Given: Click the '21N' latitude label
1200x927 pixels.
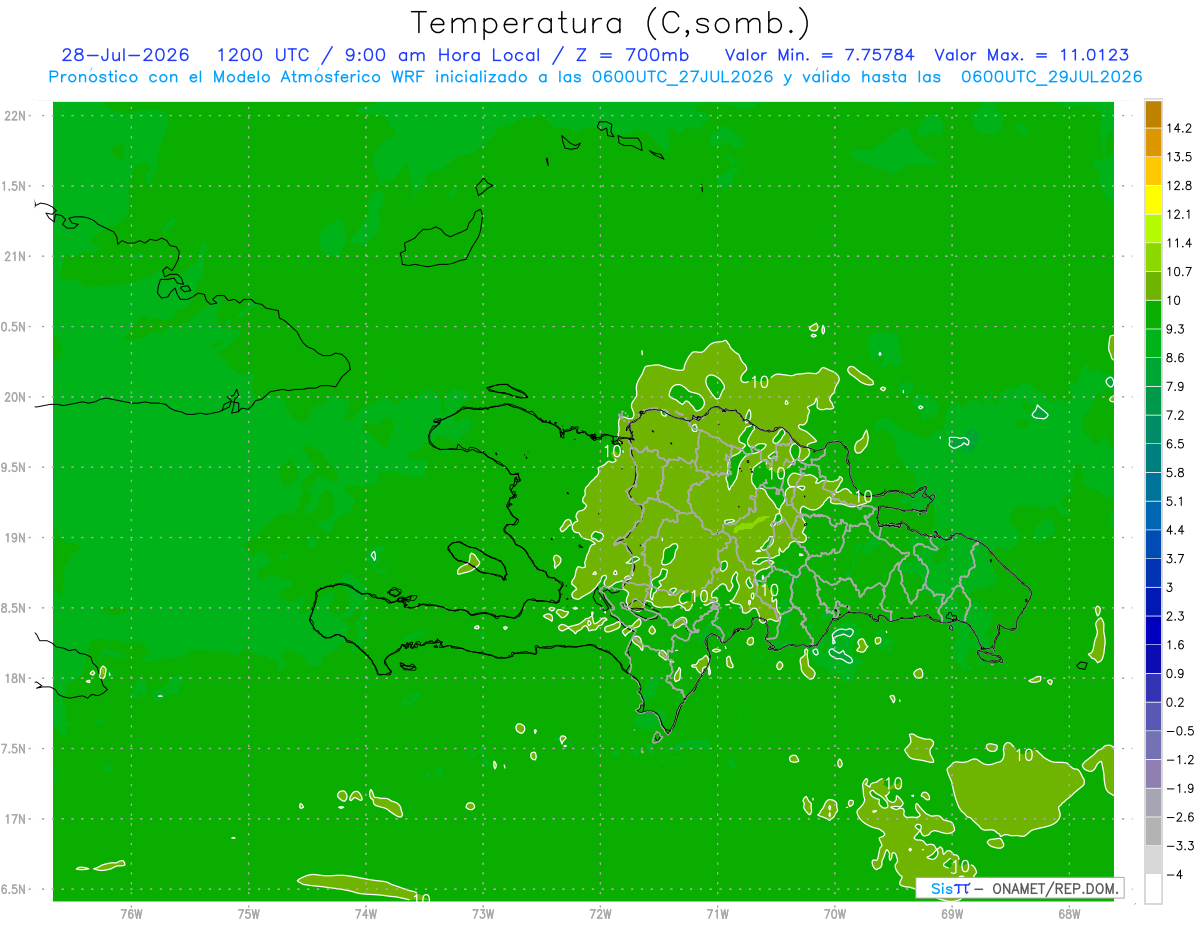Looking at the screenshot, I should point(16,256).
